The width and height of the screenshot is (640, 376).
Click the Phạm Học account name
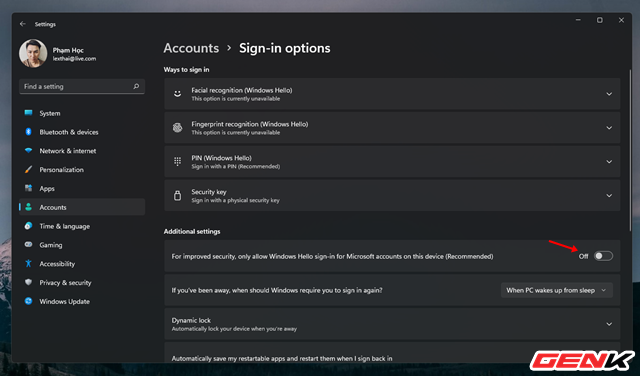[x=68, y=50]
